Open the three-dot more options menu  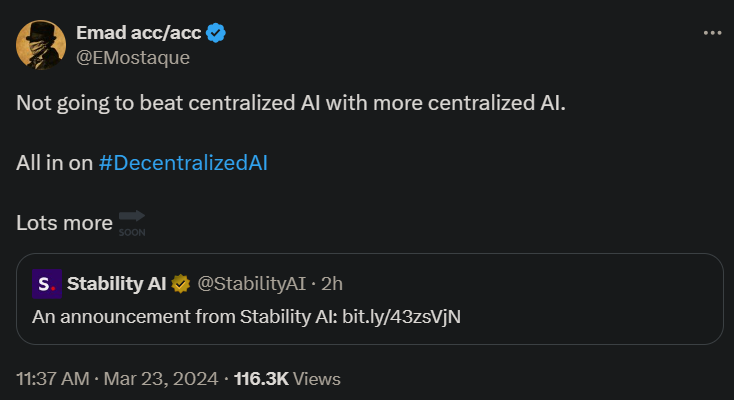(x=712, y=33)
